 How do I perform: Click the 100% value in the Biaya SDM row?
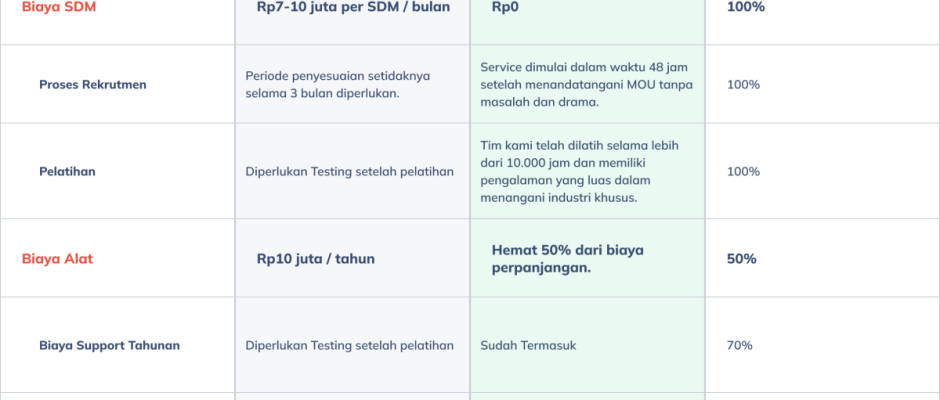coord(745,7)
